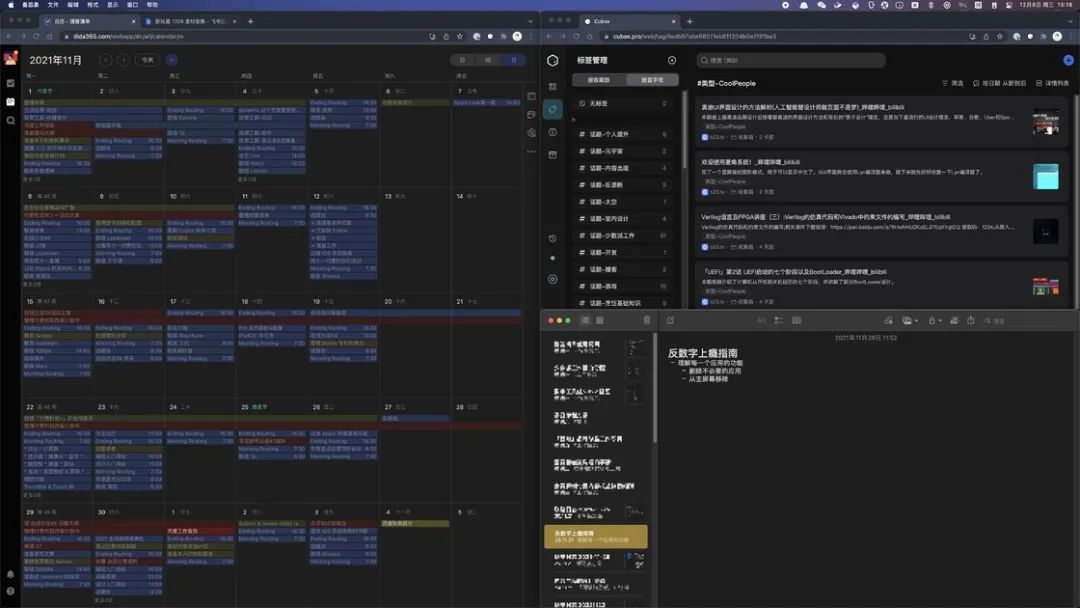Click the Cubox logo icon
This screenshot has width=1080, height=608.
coord(552,61)
